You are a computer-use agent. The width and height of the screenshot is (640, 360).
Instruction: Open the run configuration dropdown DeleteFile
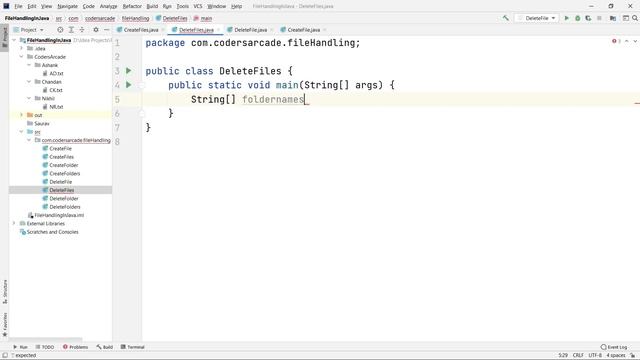tap(537, 18)
